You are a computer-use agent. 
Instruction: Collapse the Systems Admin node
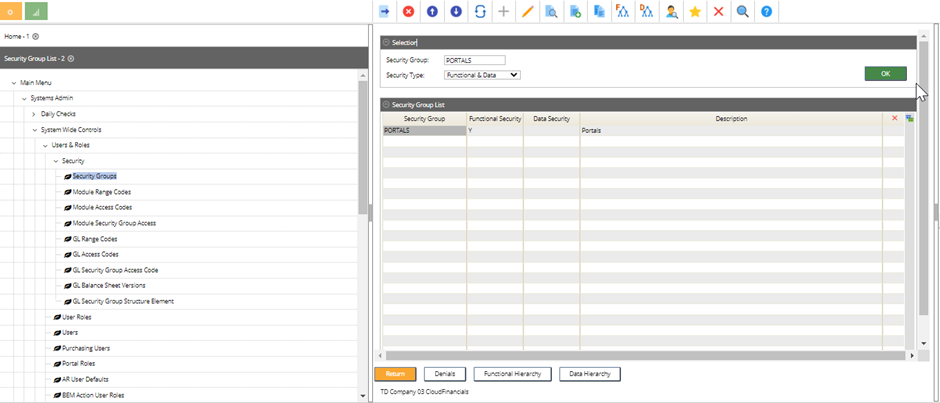click(24, 98)
